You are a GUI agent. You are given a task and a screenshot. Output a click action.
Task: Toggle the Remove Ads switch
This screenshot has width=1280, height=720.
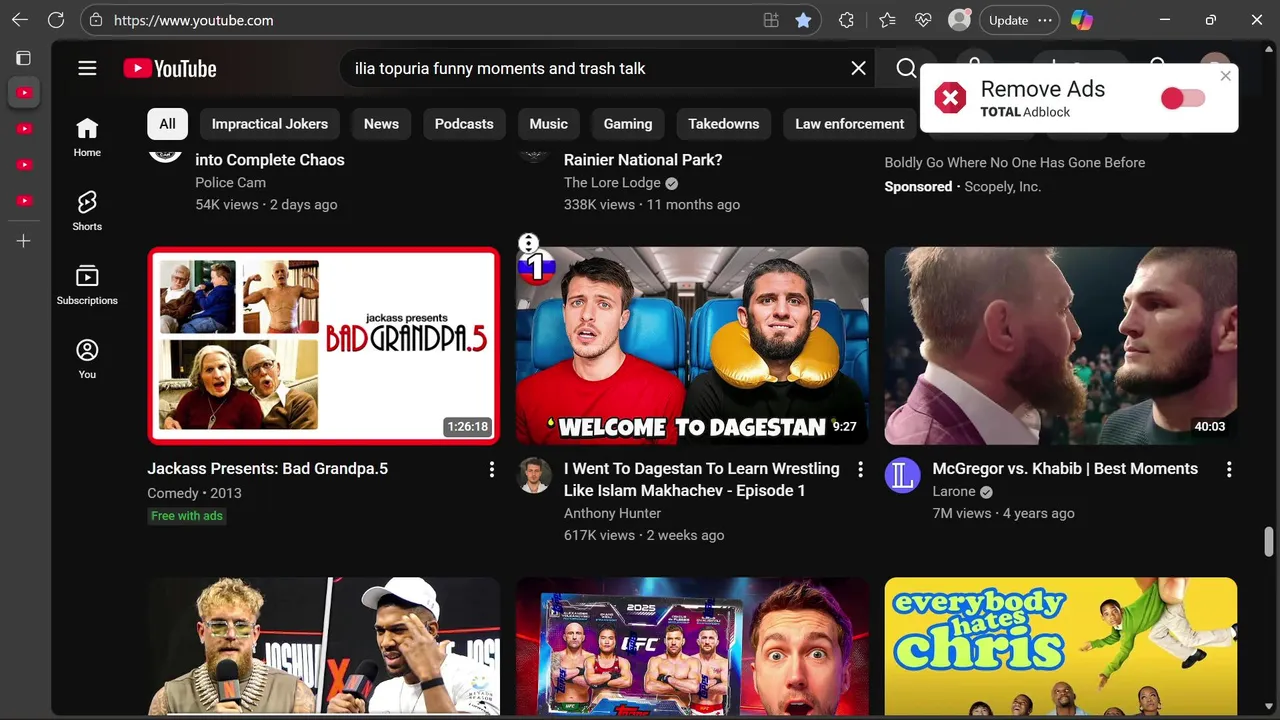pyautogui.click(x=1183, y=98)
